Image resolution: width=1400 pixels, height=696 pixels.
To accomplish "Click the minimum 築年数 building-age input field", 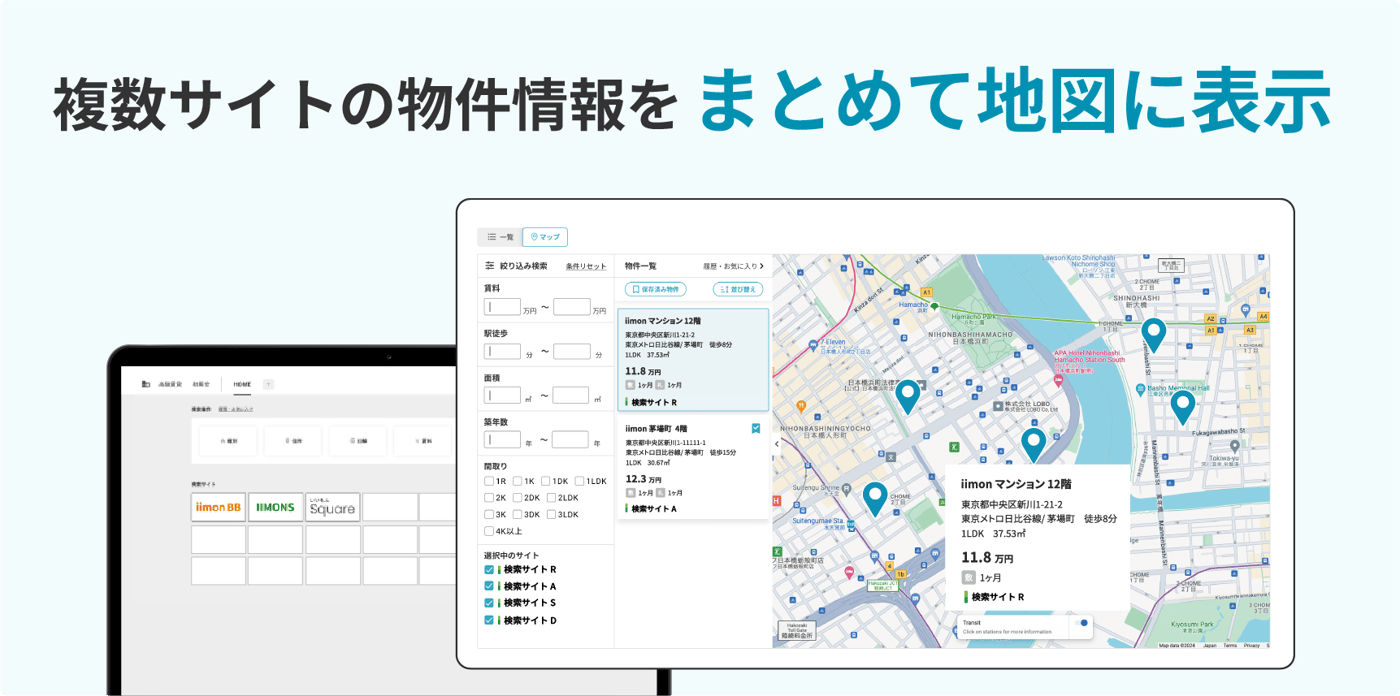I will [503, 439].
